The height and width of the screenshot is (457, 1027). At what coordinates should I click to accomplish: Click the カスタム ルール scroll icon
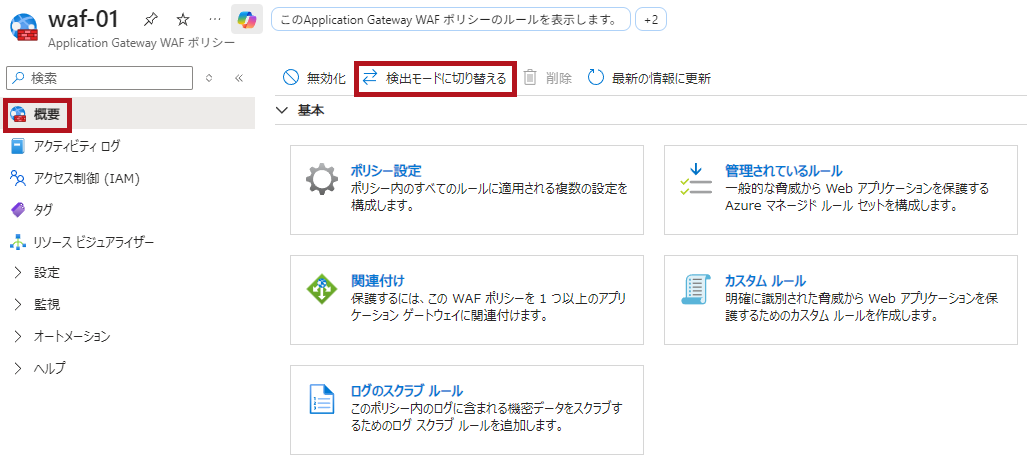(x=696, y=289)
